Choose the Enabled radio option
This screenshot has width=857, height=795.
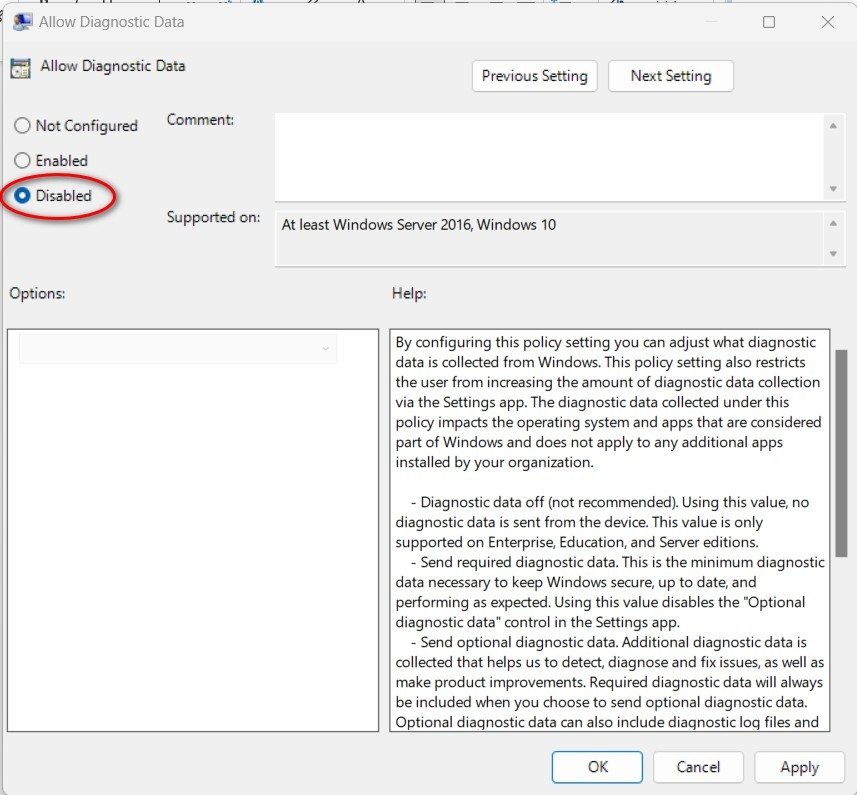[x=22, y=161]
